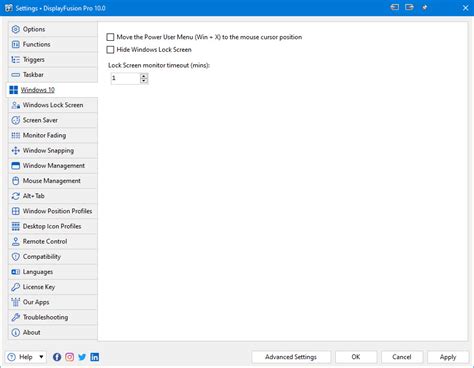Screen dimensions: 474x368
Task: Open the LinkedIn link icon
Action: pos(95,357)
